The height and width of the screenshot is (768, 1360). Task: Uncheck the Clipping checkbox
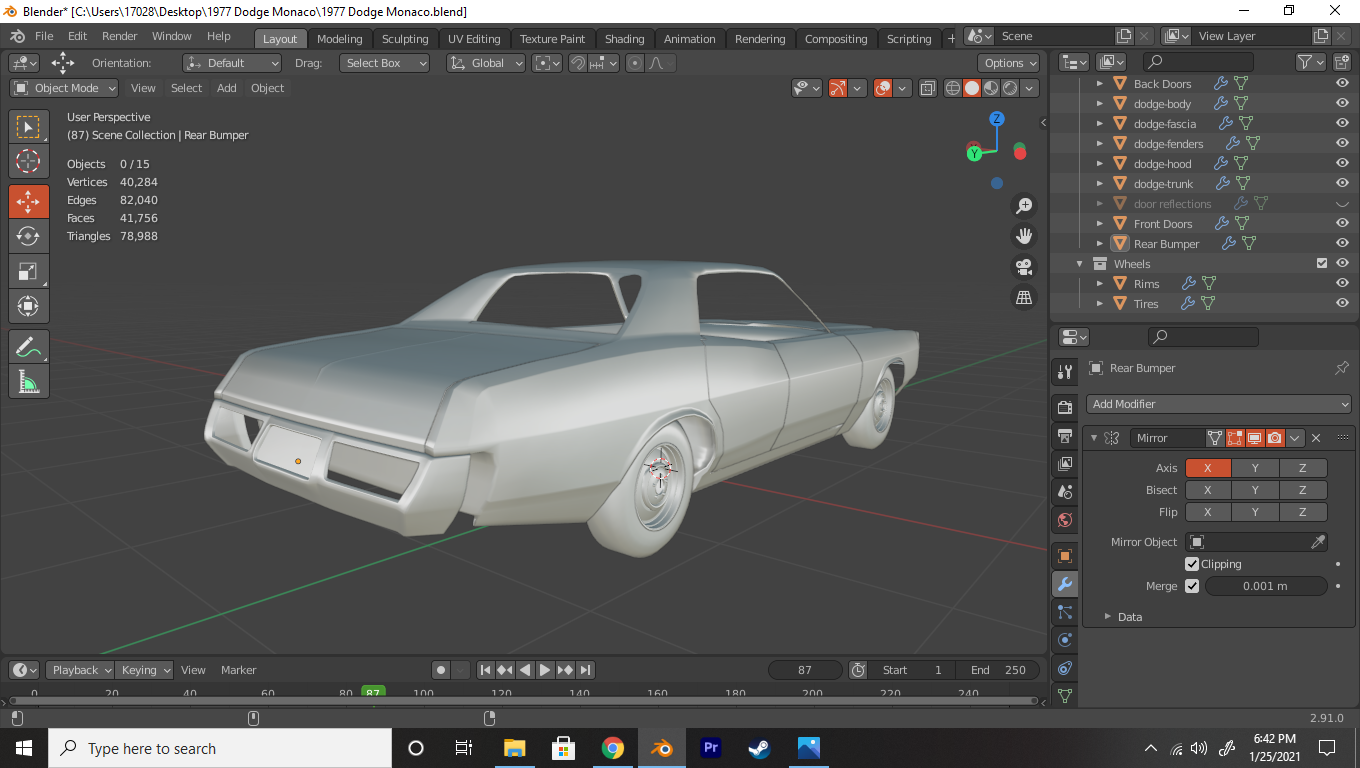pyautogui.click(x=1192, y=564)
